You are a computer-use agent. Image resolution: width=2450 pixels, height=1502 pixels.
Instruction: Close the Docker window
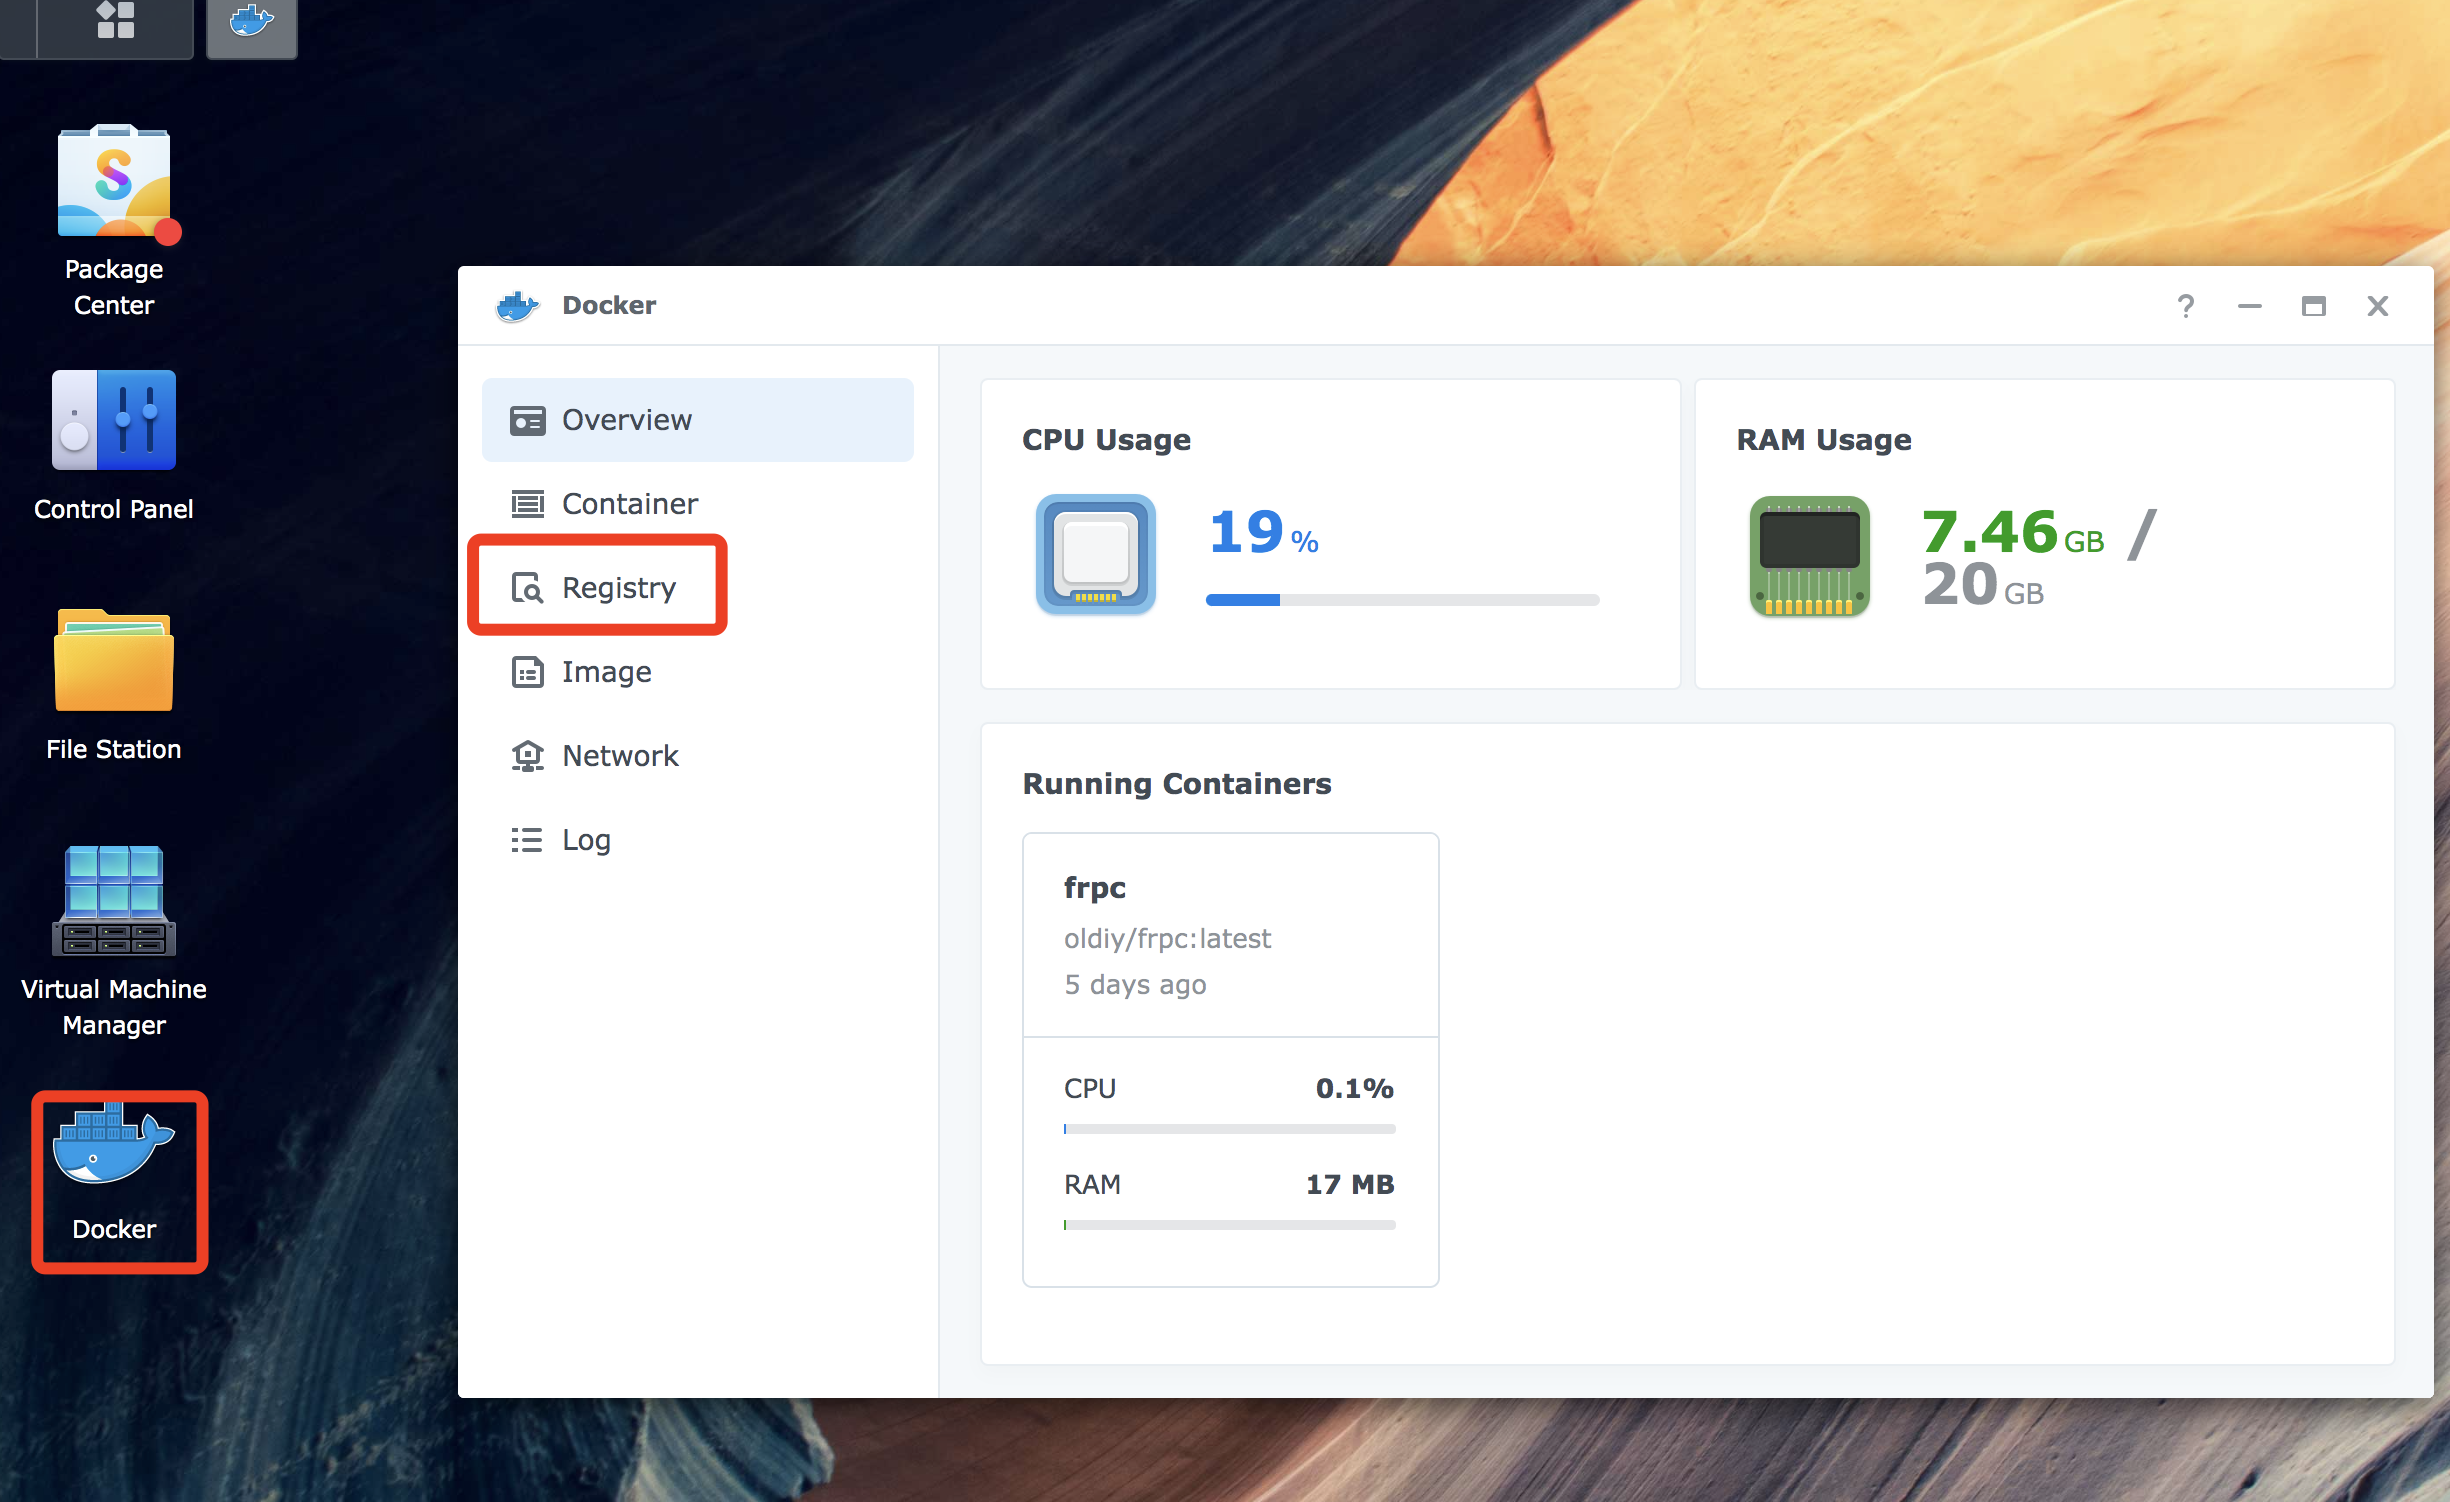pyautogui.click(x=2378, y=305)
